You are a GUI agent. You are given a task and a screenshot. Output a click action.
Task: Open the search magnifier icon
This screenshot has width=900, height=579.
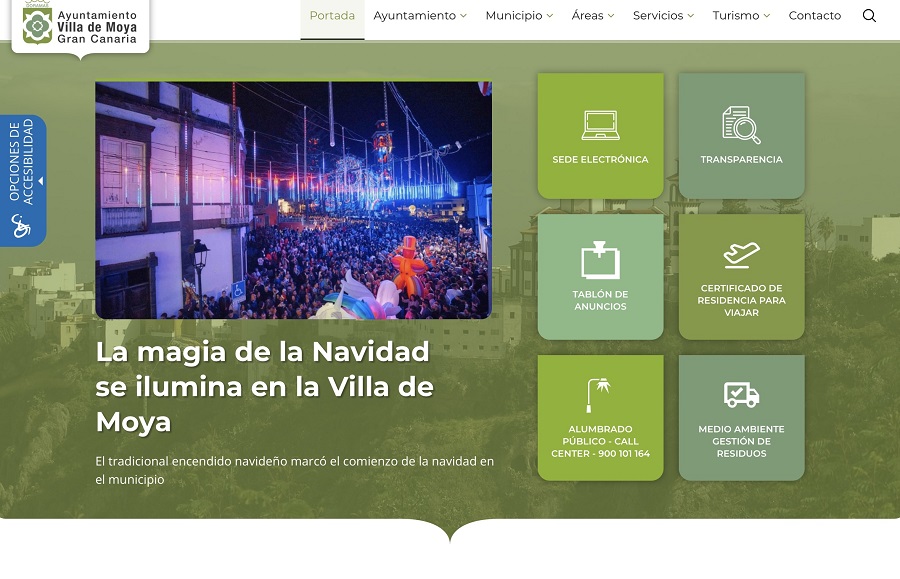869,15
